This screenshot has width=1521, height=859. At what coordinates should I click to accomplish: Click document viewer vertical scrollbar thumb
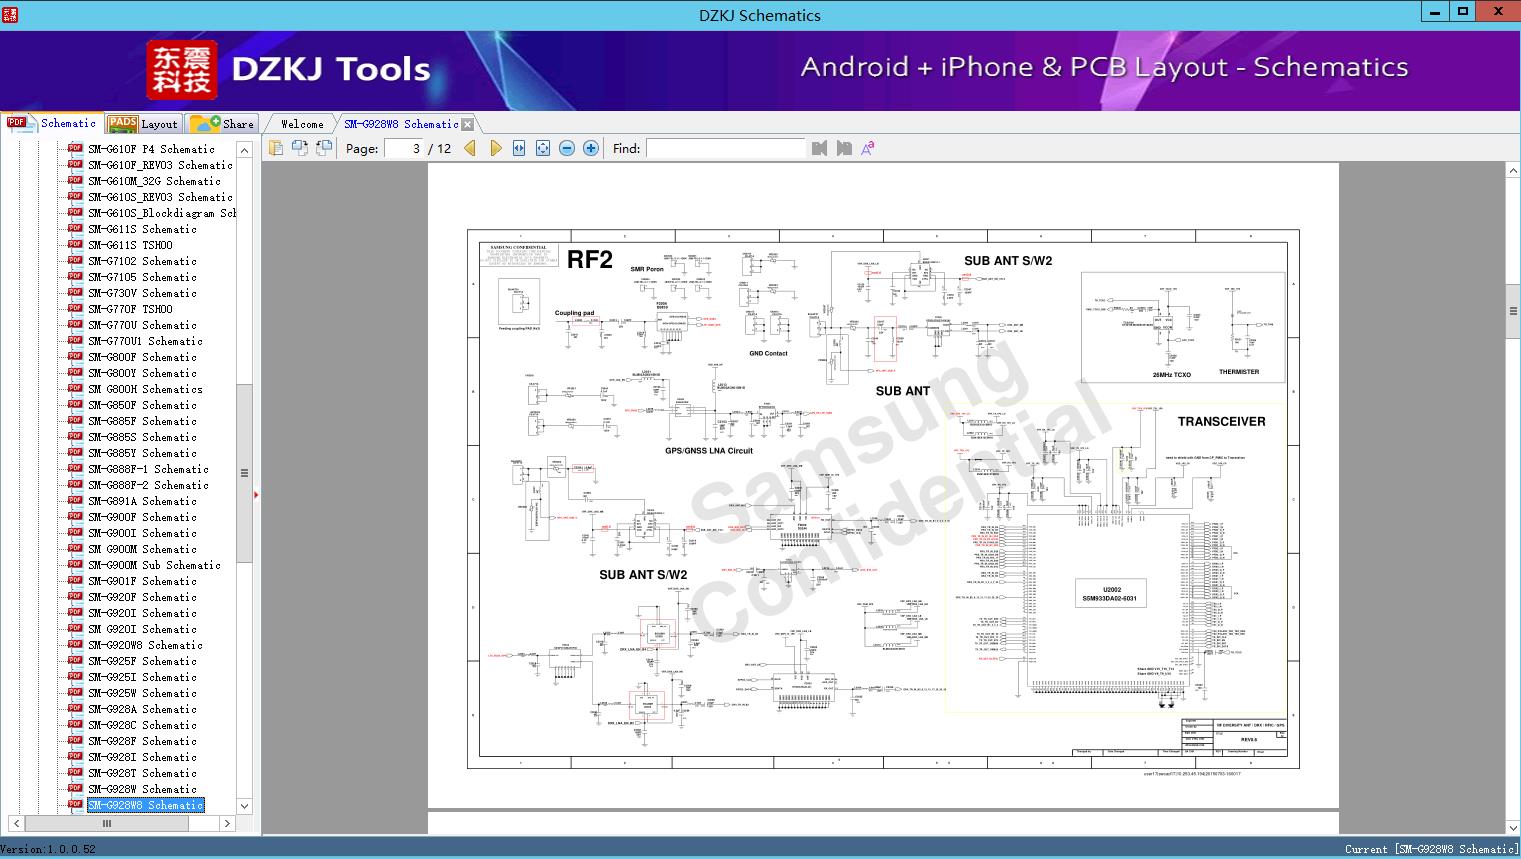click(1513, 311)
